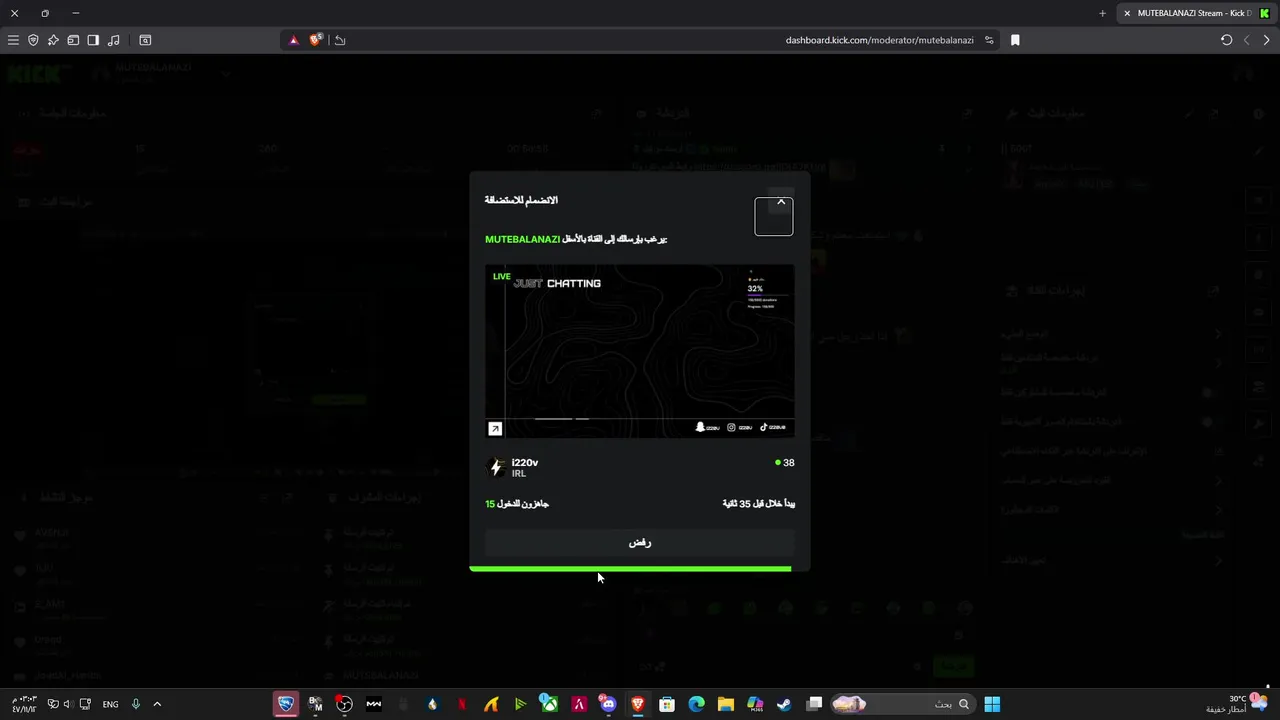This screenshot has width=1280, height=720.
Task: Select the MUTEBALANAZI Stream browser tab
Action: coord(1195,13)
